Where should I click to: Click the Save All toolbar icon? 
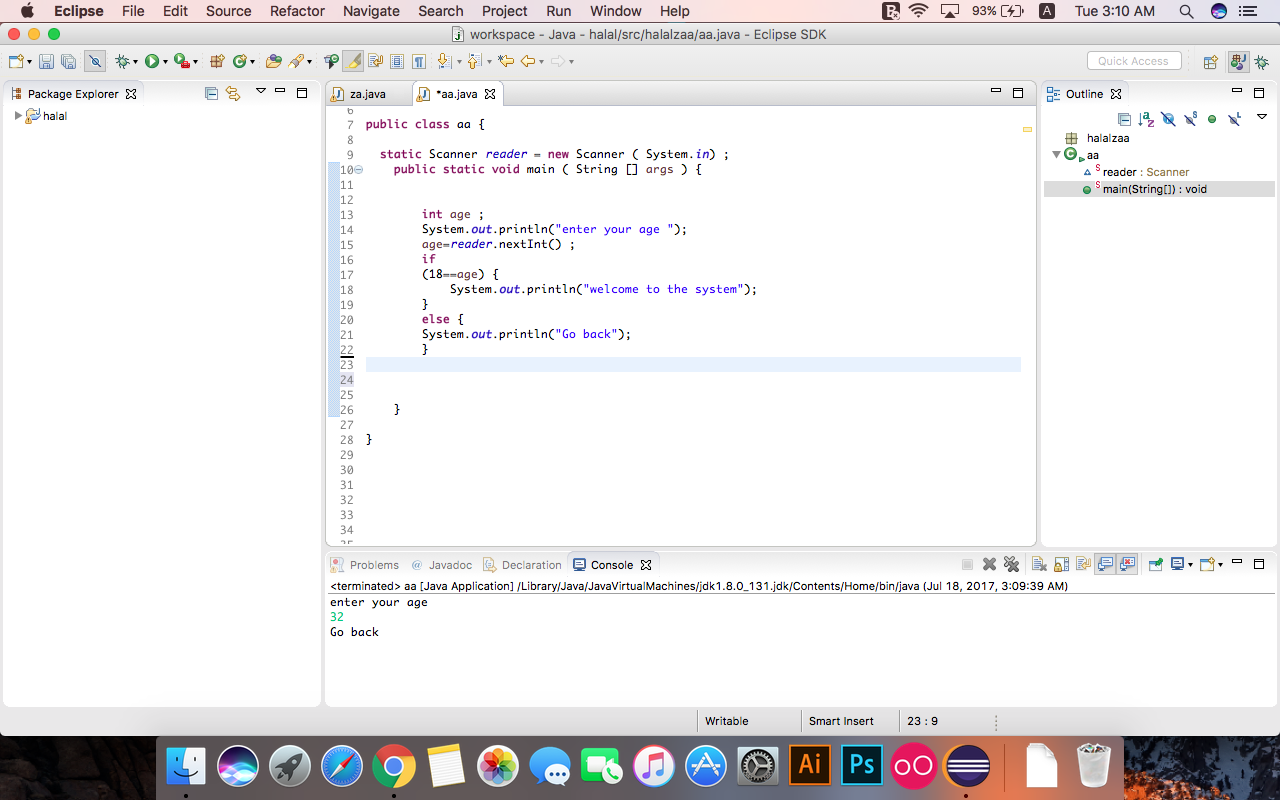point(69,62)
